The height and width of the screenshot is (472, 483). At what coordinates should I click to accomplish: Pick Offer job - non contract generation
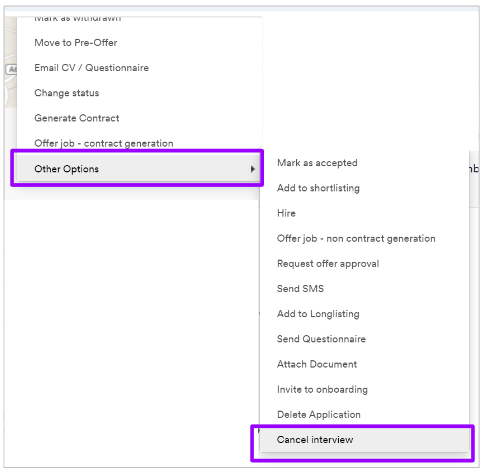point(356,238)
